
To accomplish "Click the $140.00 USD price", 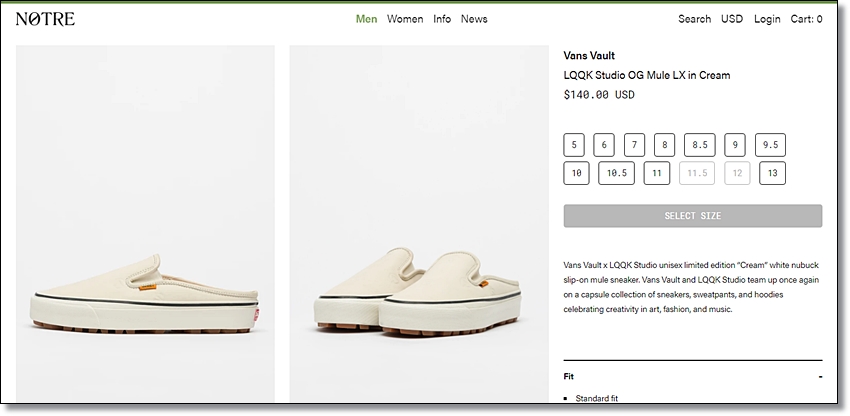I will click(599, 95).
